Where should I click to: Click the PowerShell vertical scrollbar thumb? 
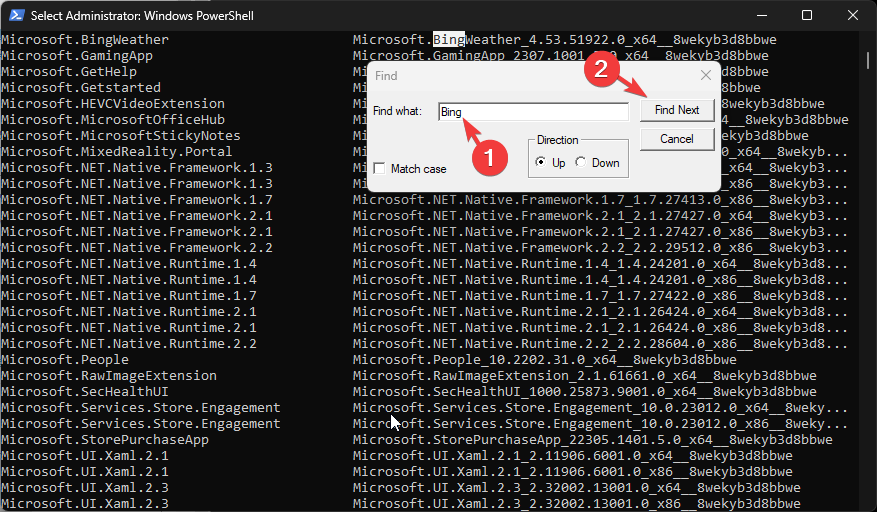pyautogui.click(x=868, y=59)
